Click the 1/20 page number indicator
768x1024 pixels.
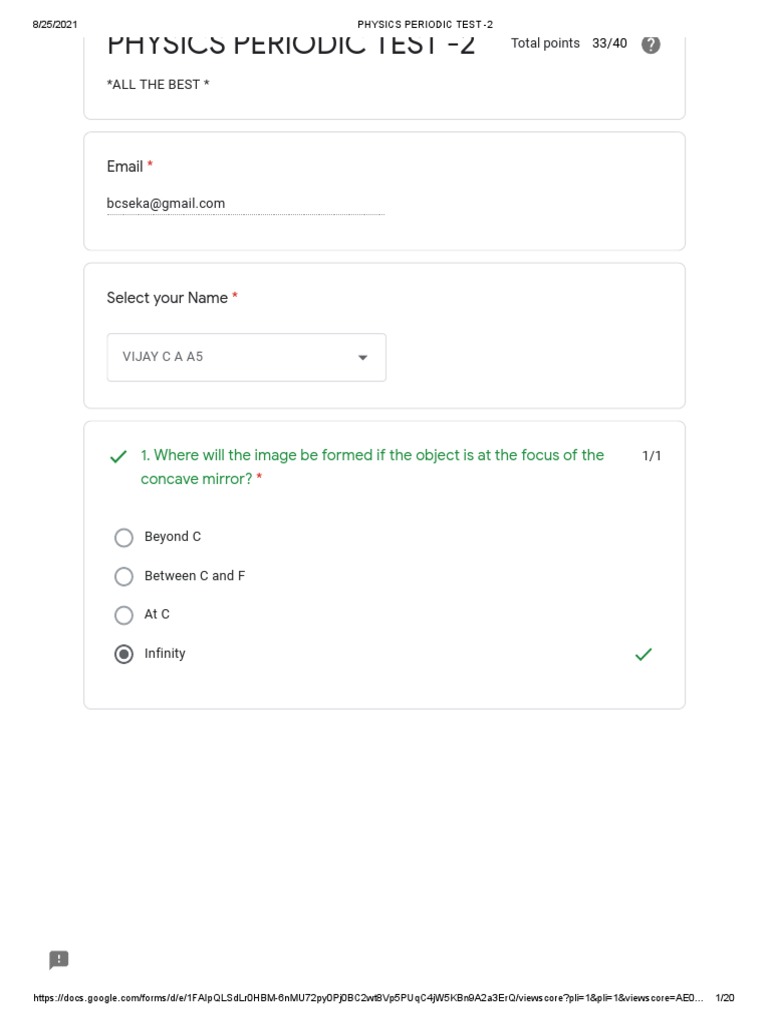click(725, 998)
